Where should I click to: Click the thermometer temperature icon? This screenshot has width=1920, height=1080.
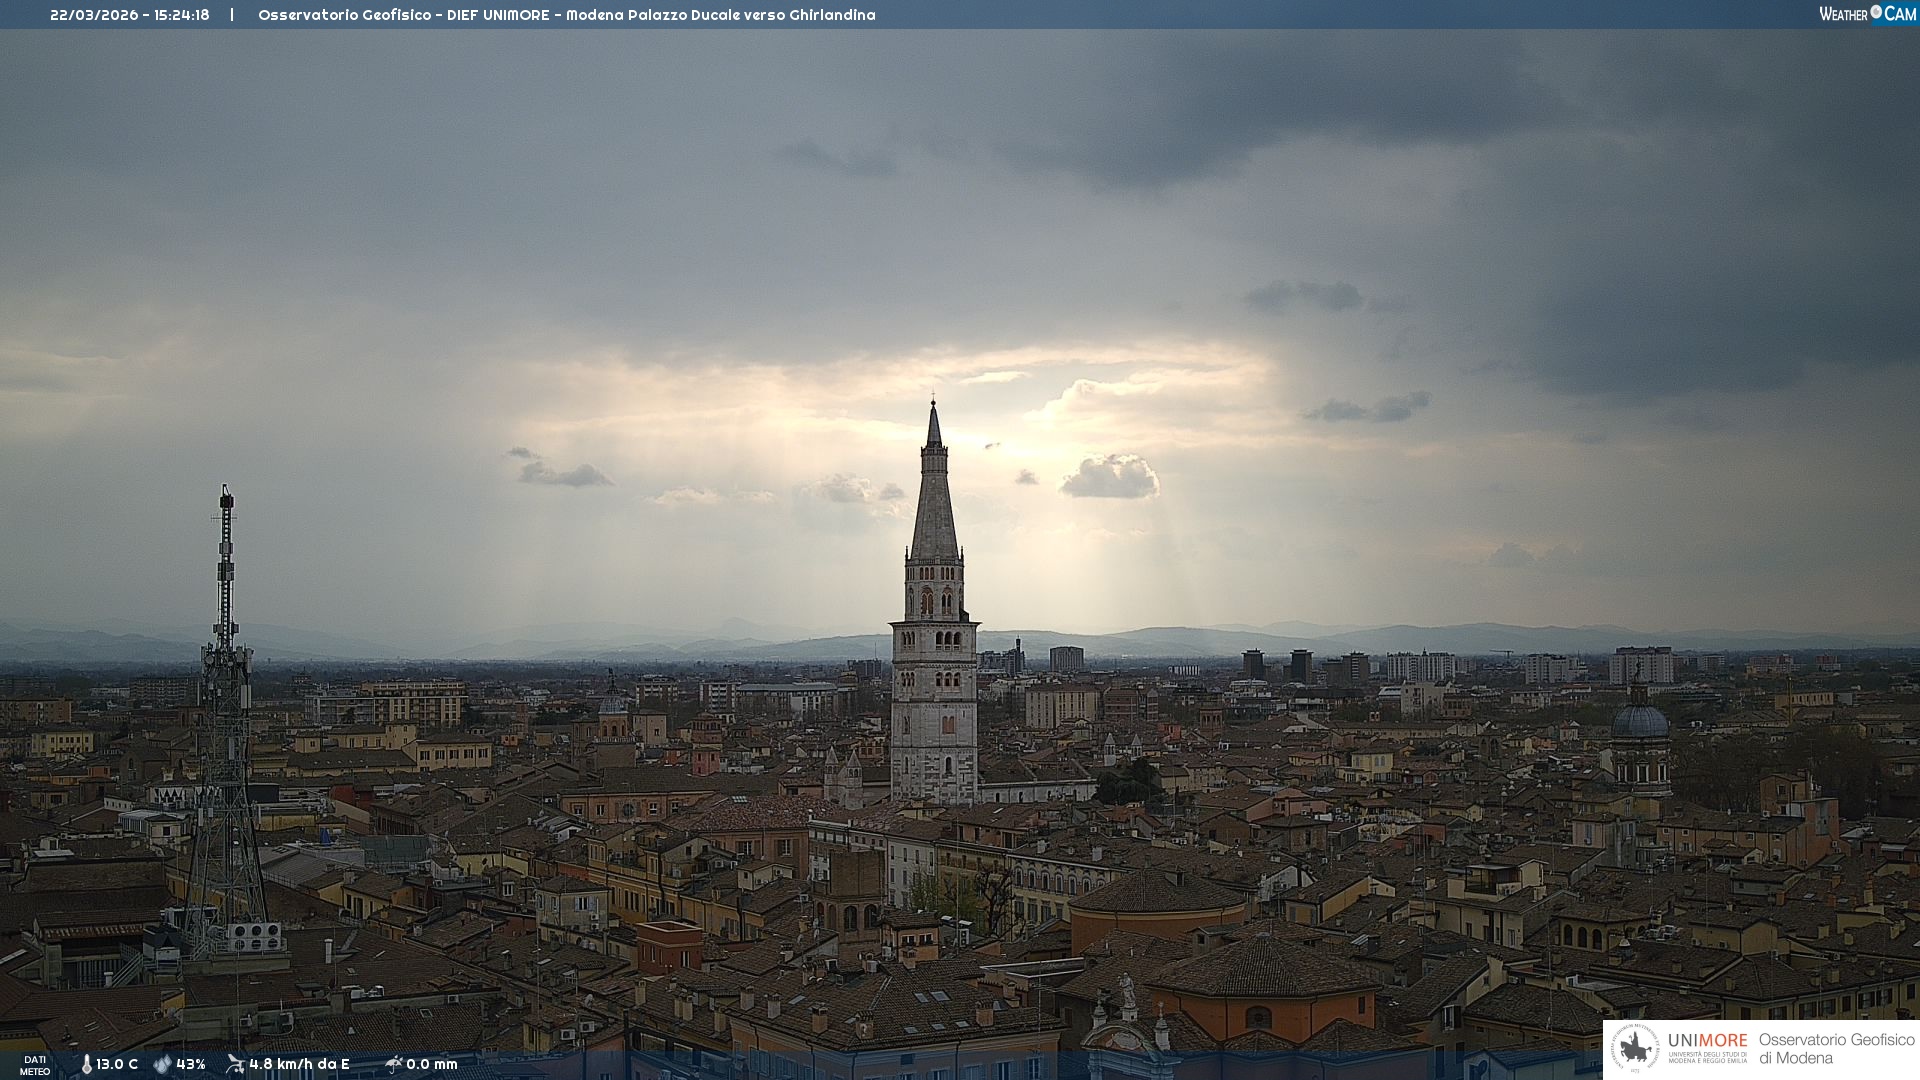[87, 1064]
